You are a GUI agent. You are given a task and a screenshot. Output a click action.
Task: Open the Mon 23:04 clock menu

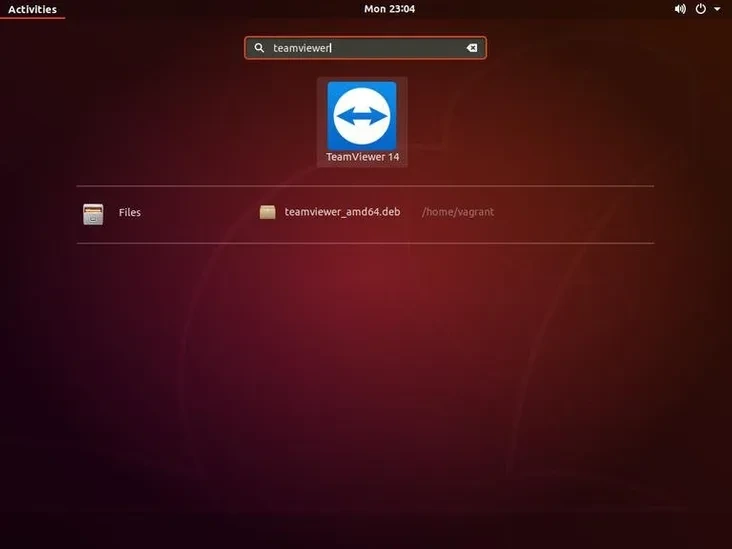[x=389, y=9]
